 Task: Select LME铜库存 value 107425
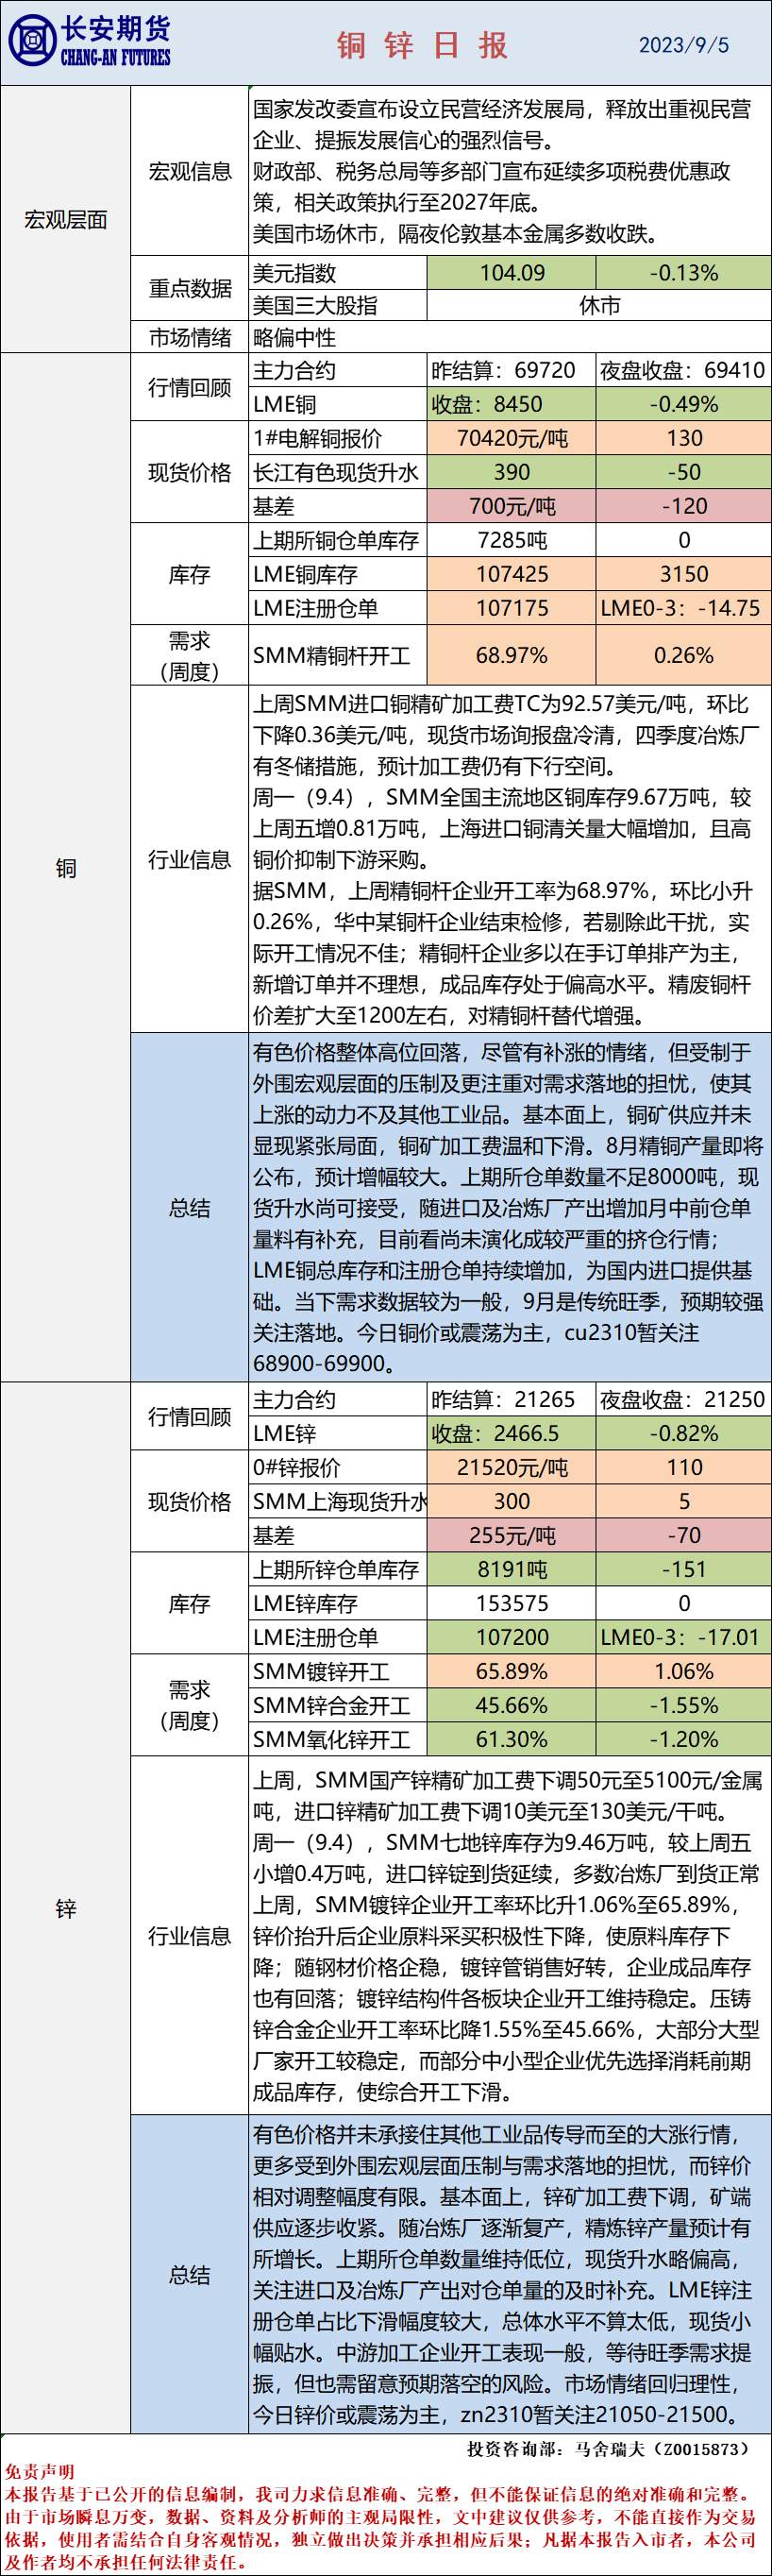click(512, 574)
